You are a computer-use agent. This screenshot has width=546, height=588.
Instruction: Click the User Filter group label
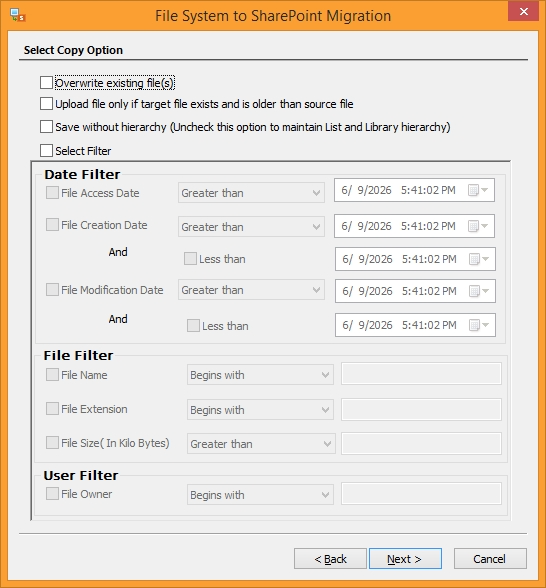coord(81,475)
